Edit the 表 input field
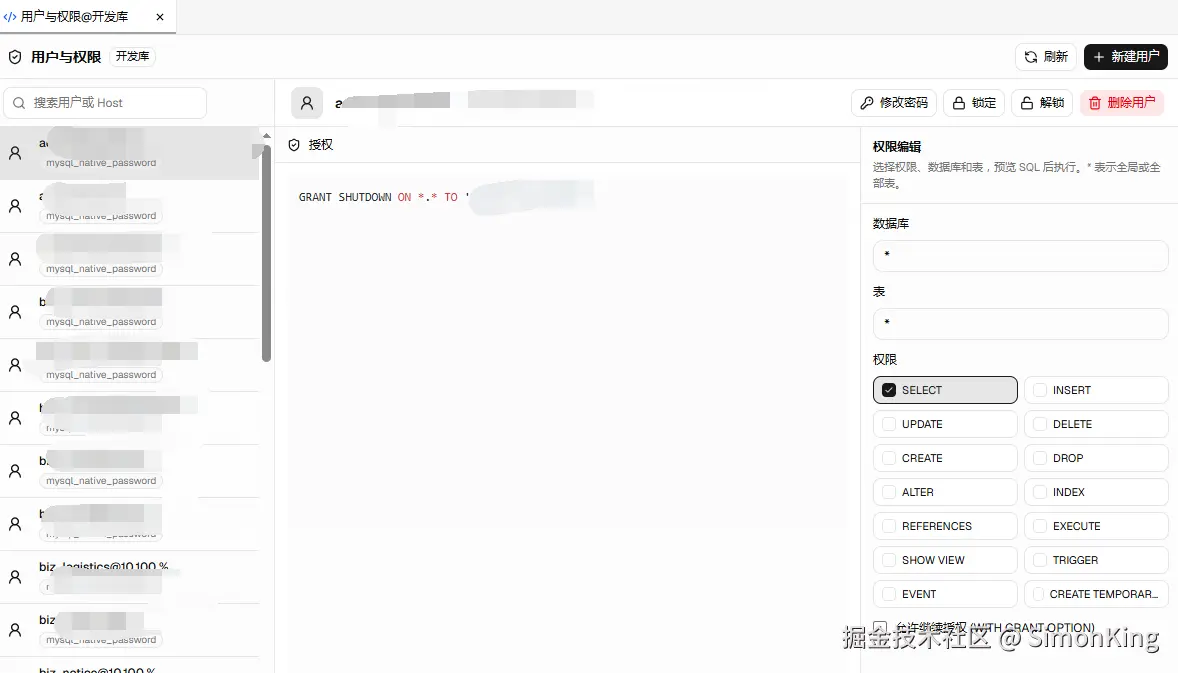The image size is (1178, 673). (1020, 323)
